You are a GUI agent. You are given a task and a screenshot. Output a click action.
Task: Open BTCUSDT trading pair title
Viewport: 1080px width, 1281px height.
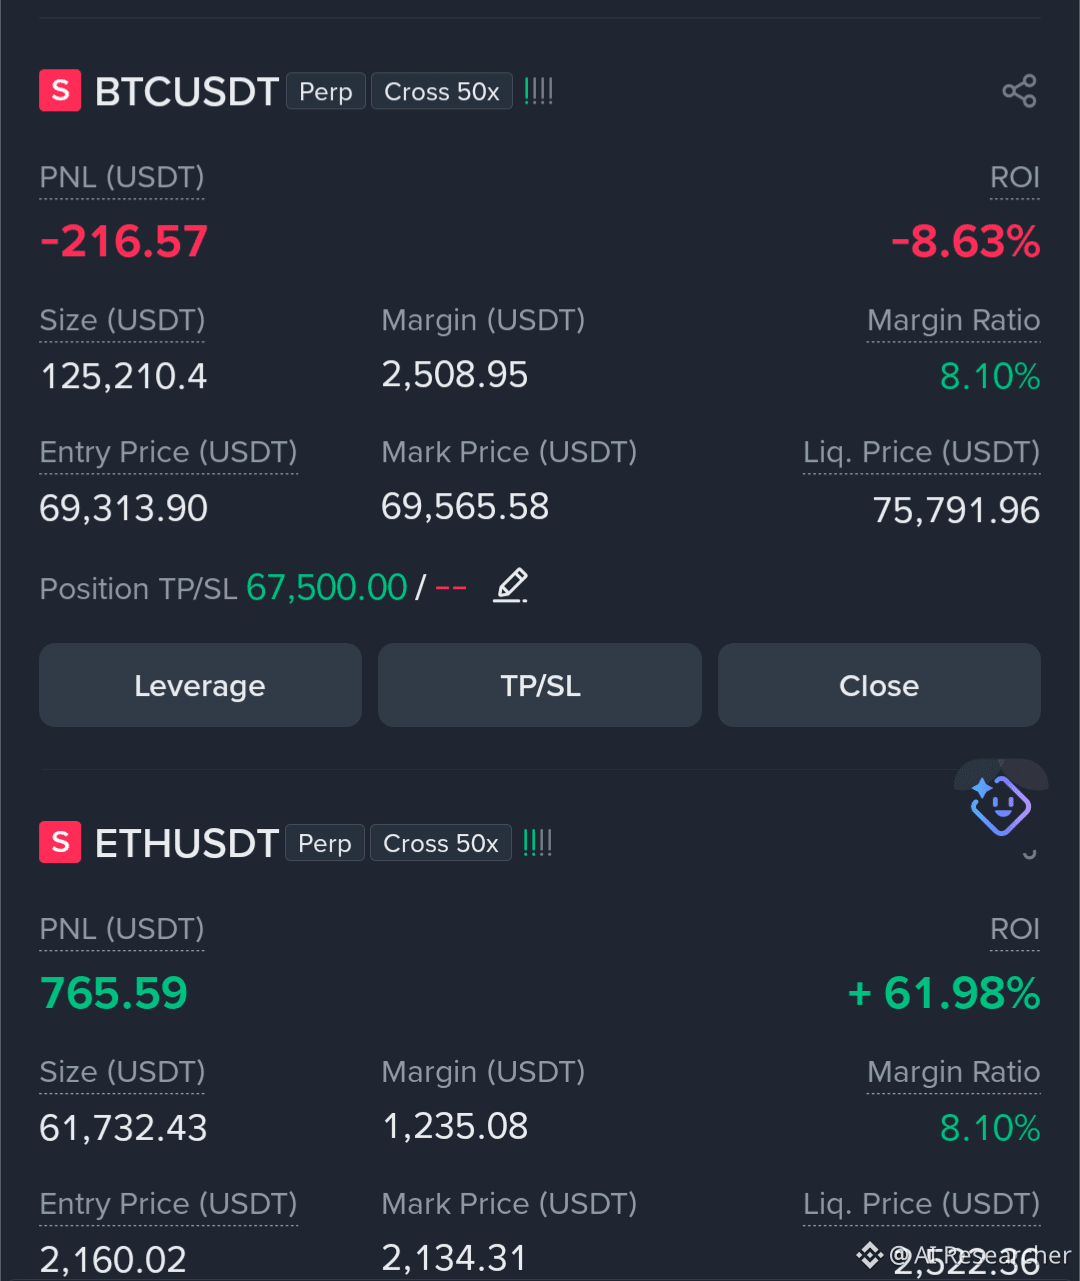186,92
